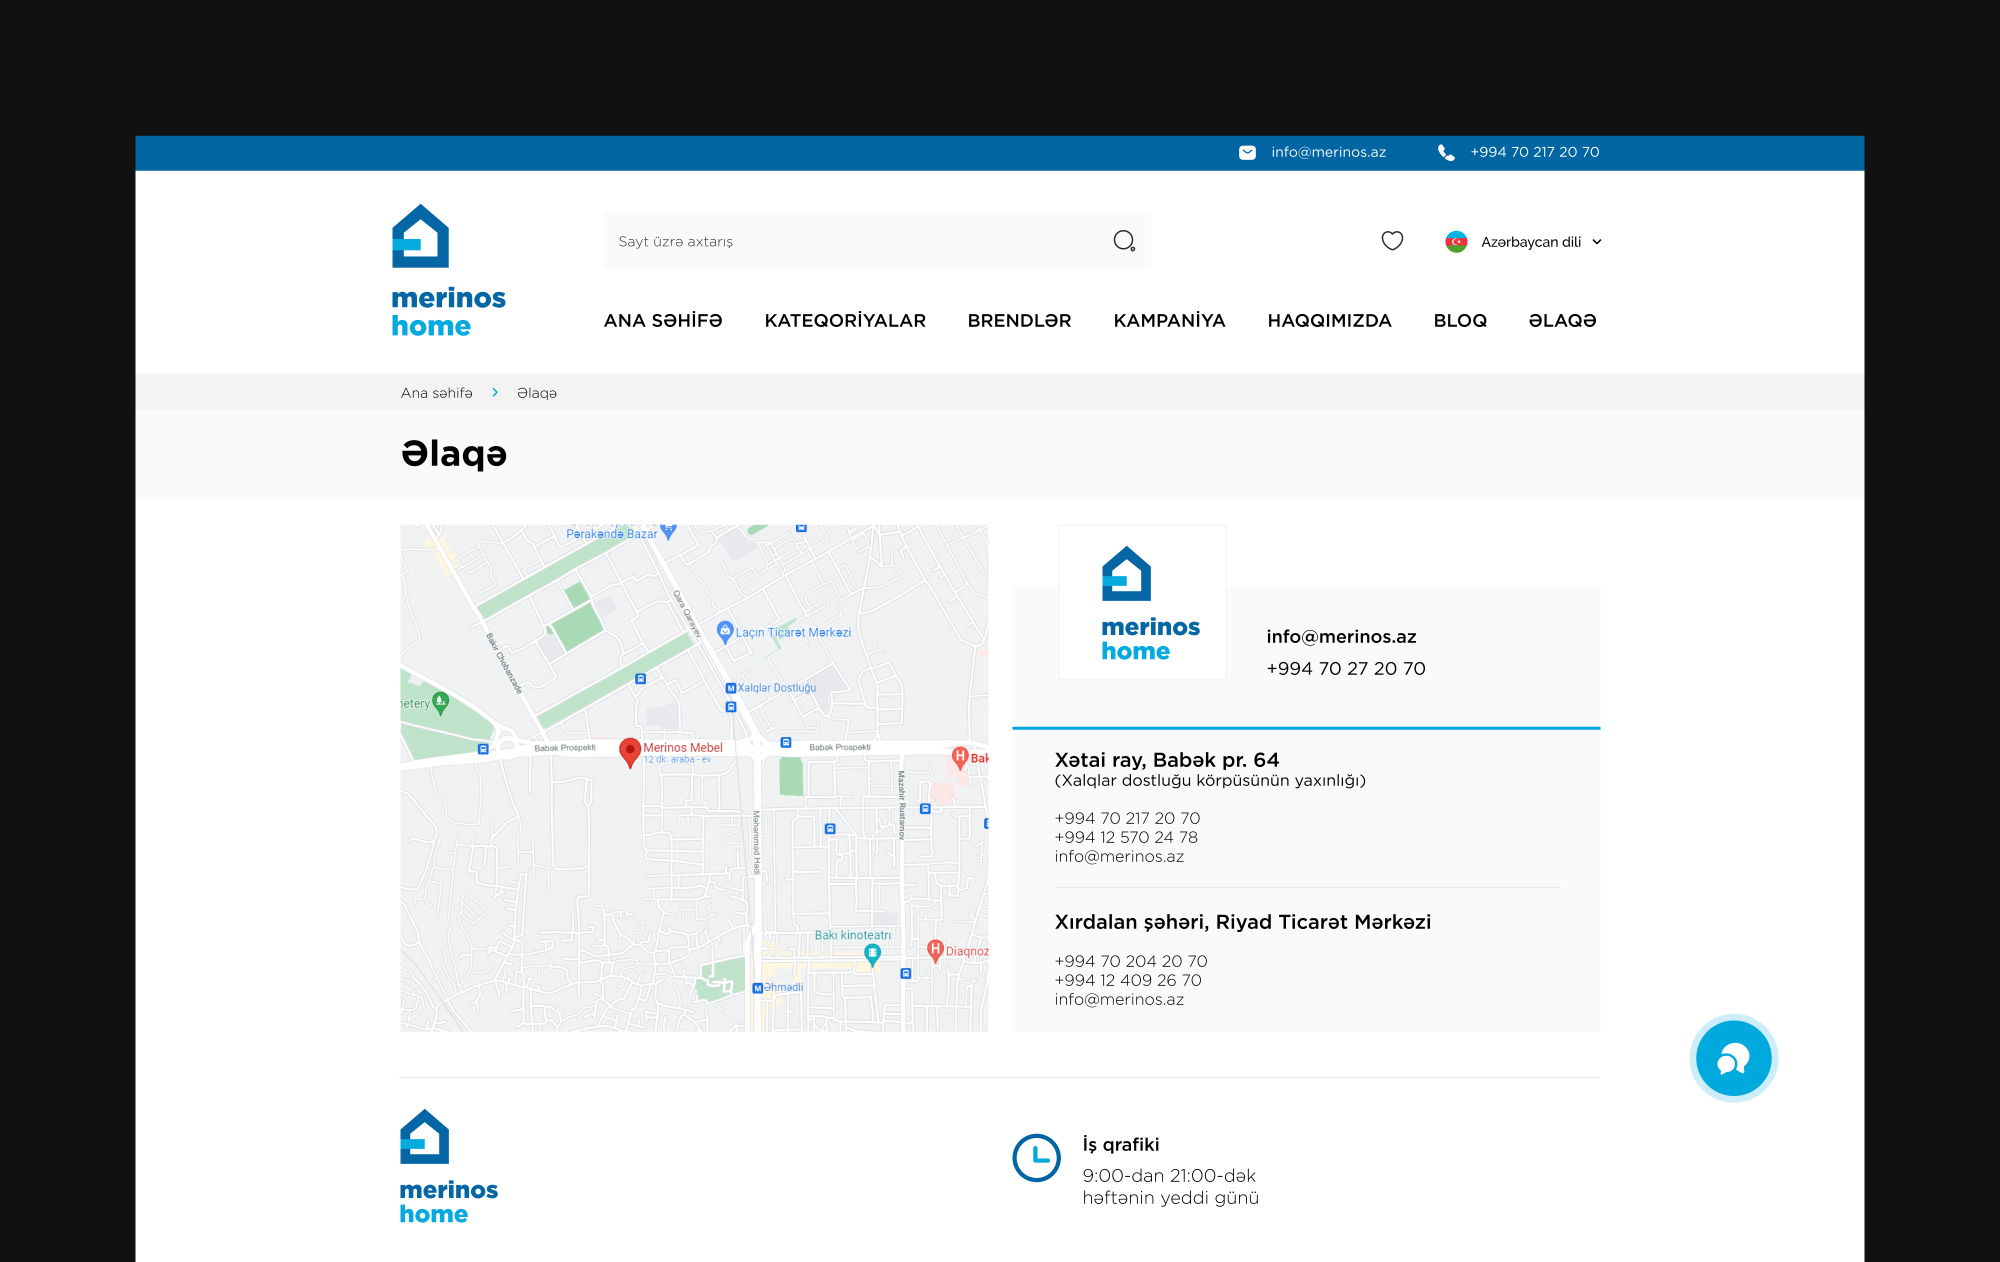Image resolution: width=2000 pixels, height=1262 pixels.
Task: Click the +994 70 27 20 70 number
Action: [x=1346, y=668]
